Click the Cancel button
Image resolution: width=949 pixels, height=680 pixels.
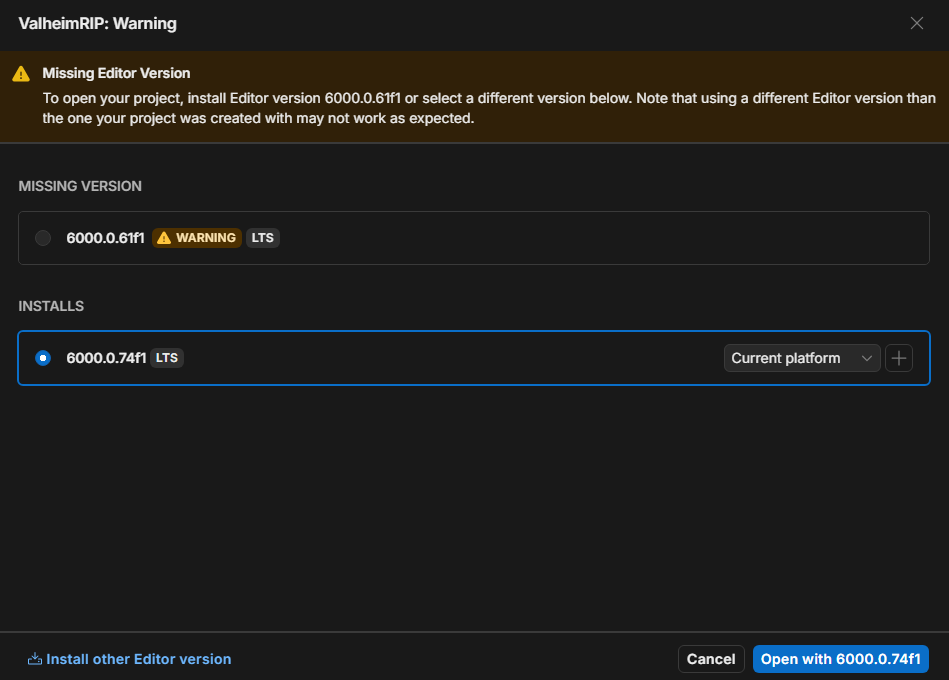(x=711, y=659)
